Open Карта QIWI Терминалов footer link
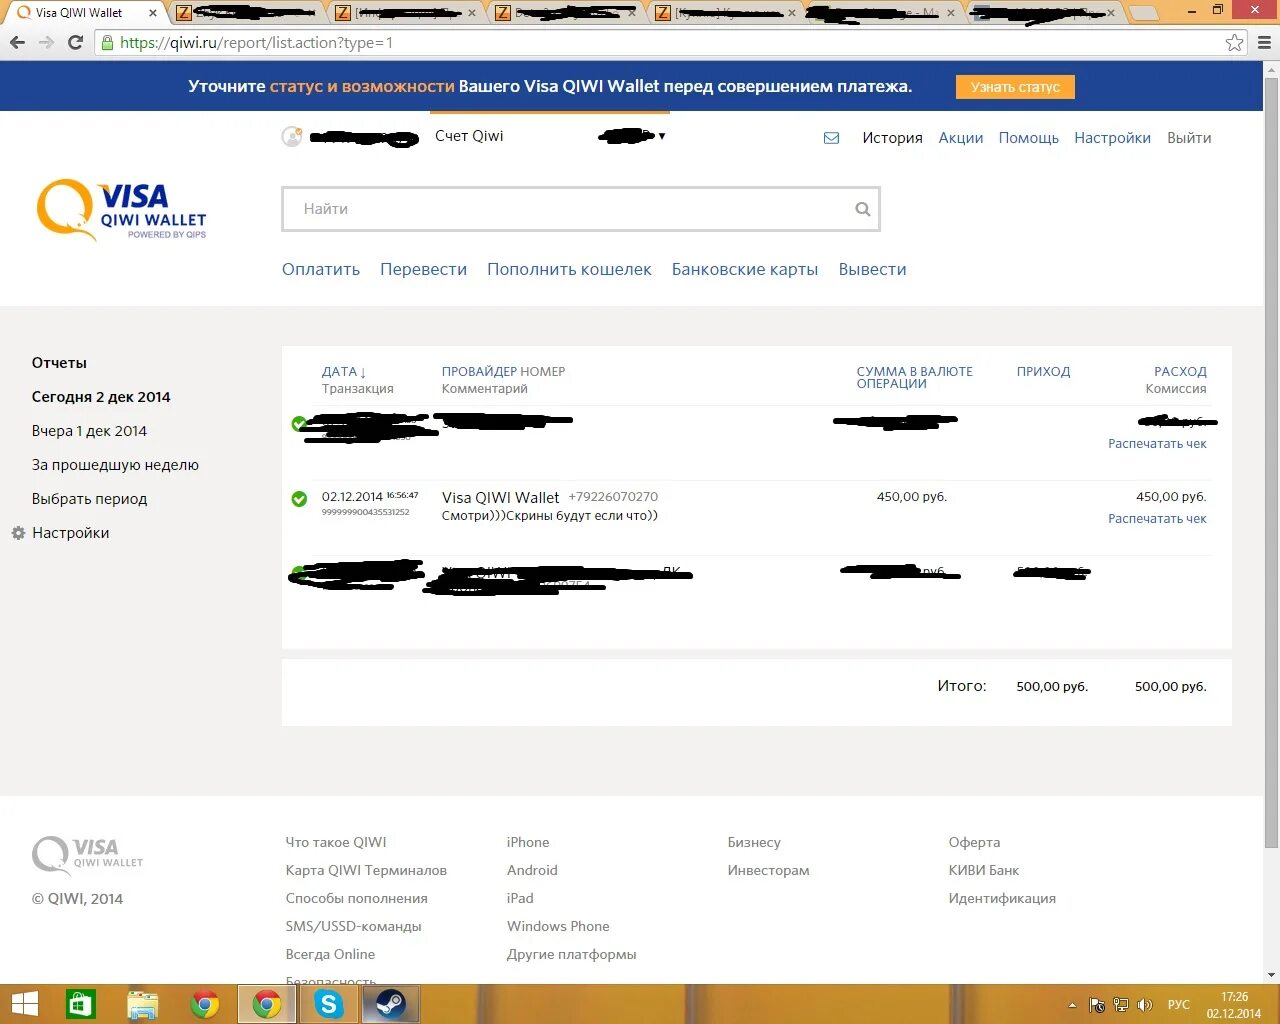 click(366, 871)
